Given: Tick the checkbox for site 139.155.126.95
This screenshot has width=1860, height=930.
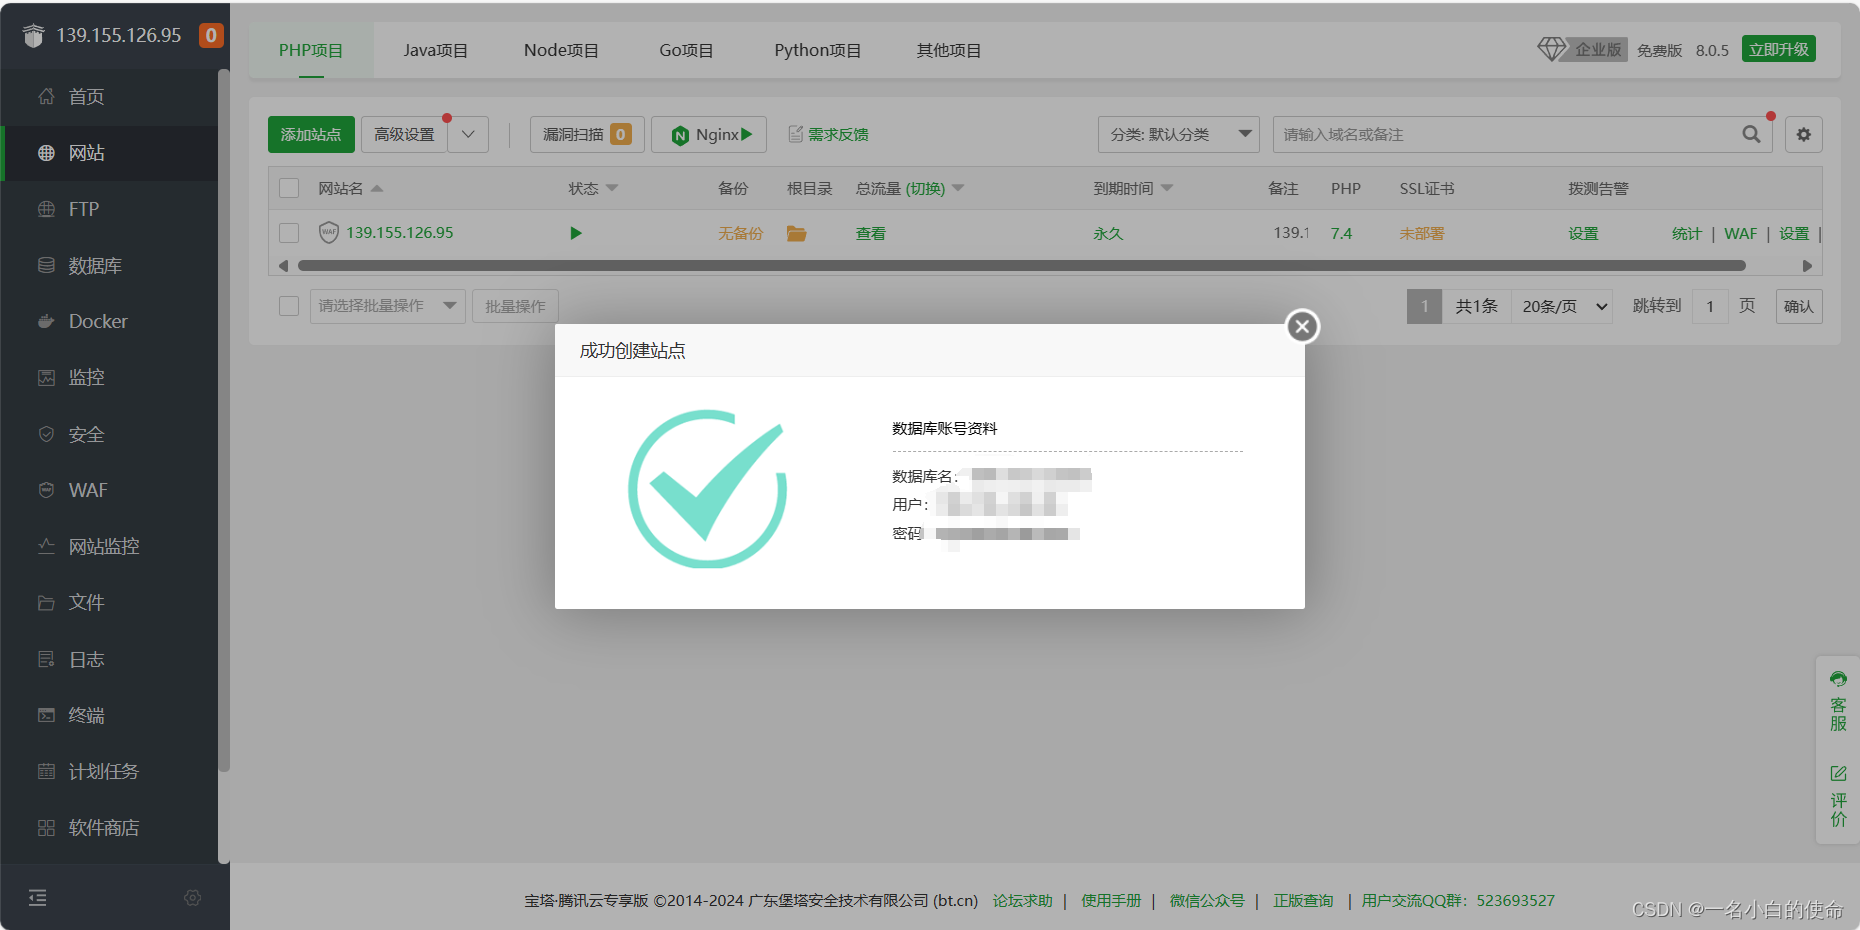Looking at the screenshot, I should click(289, 233).
